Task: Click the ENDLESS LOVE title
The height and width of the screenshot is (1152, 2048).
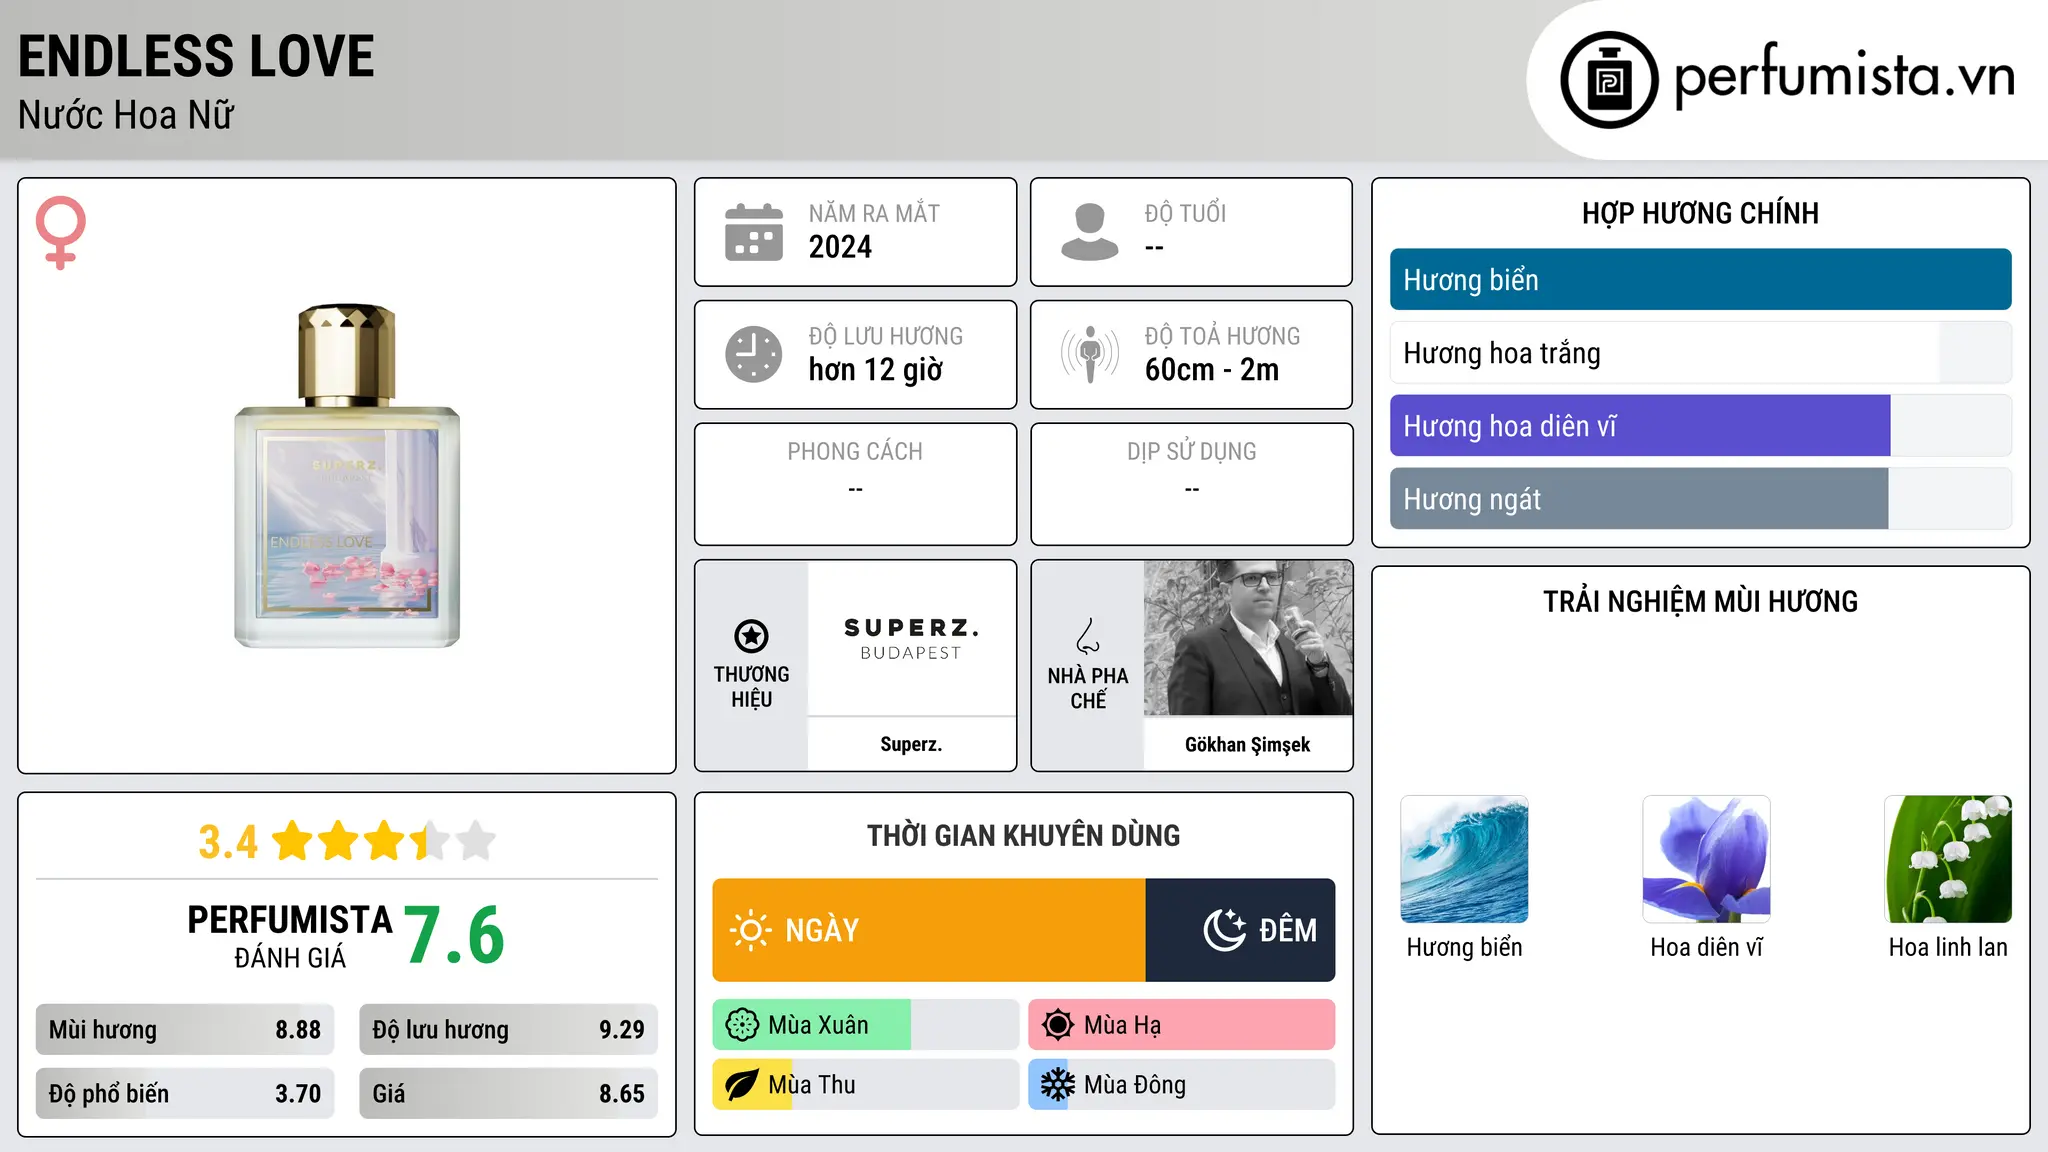Action: point(196,56)
